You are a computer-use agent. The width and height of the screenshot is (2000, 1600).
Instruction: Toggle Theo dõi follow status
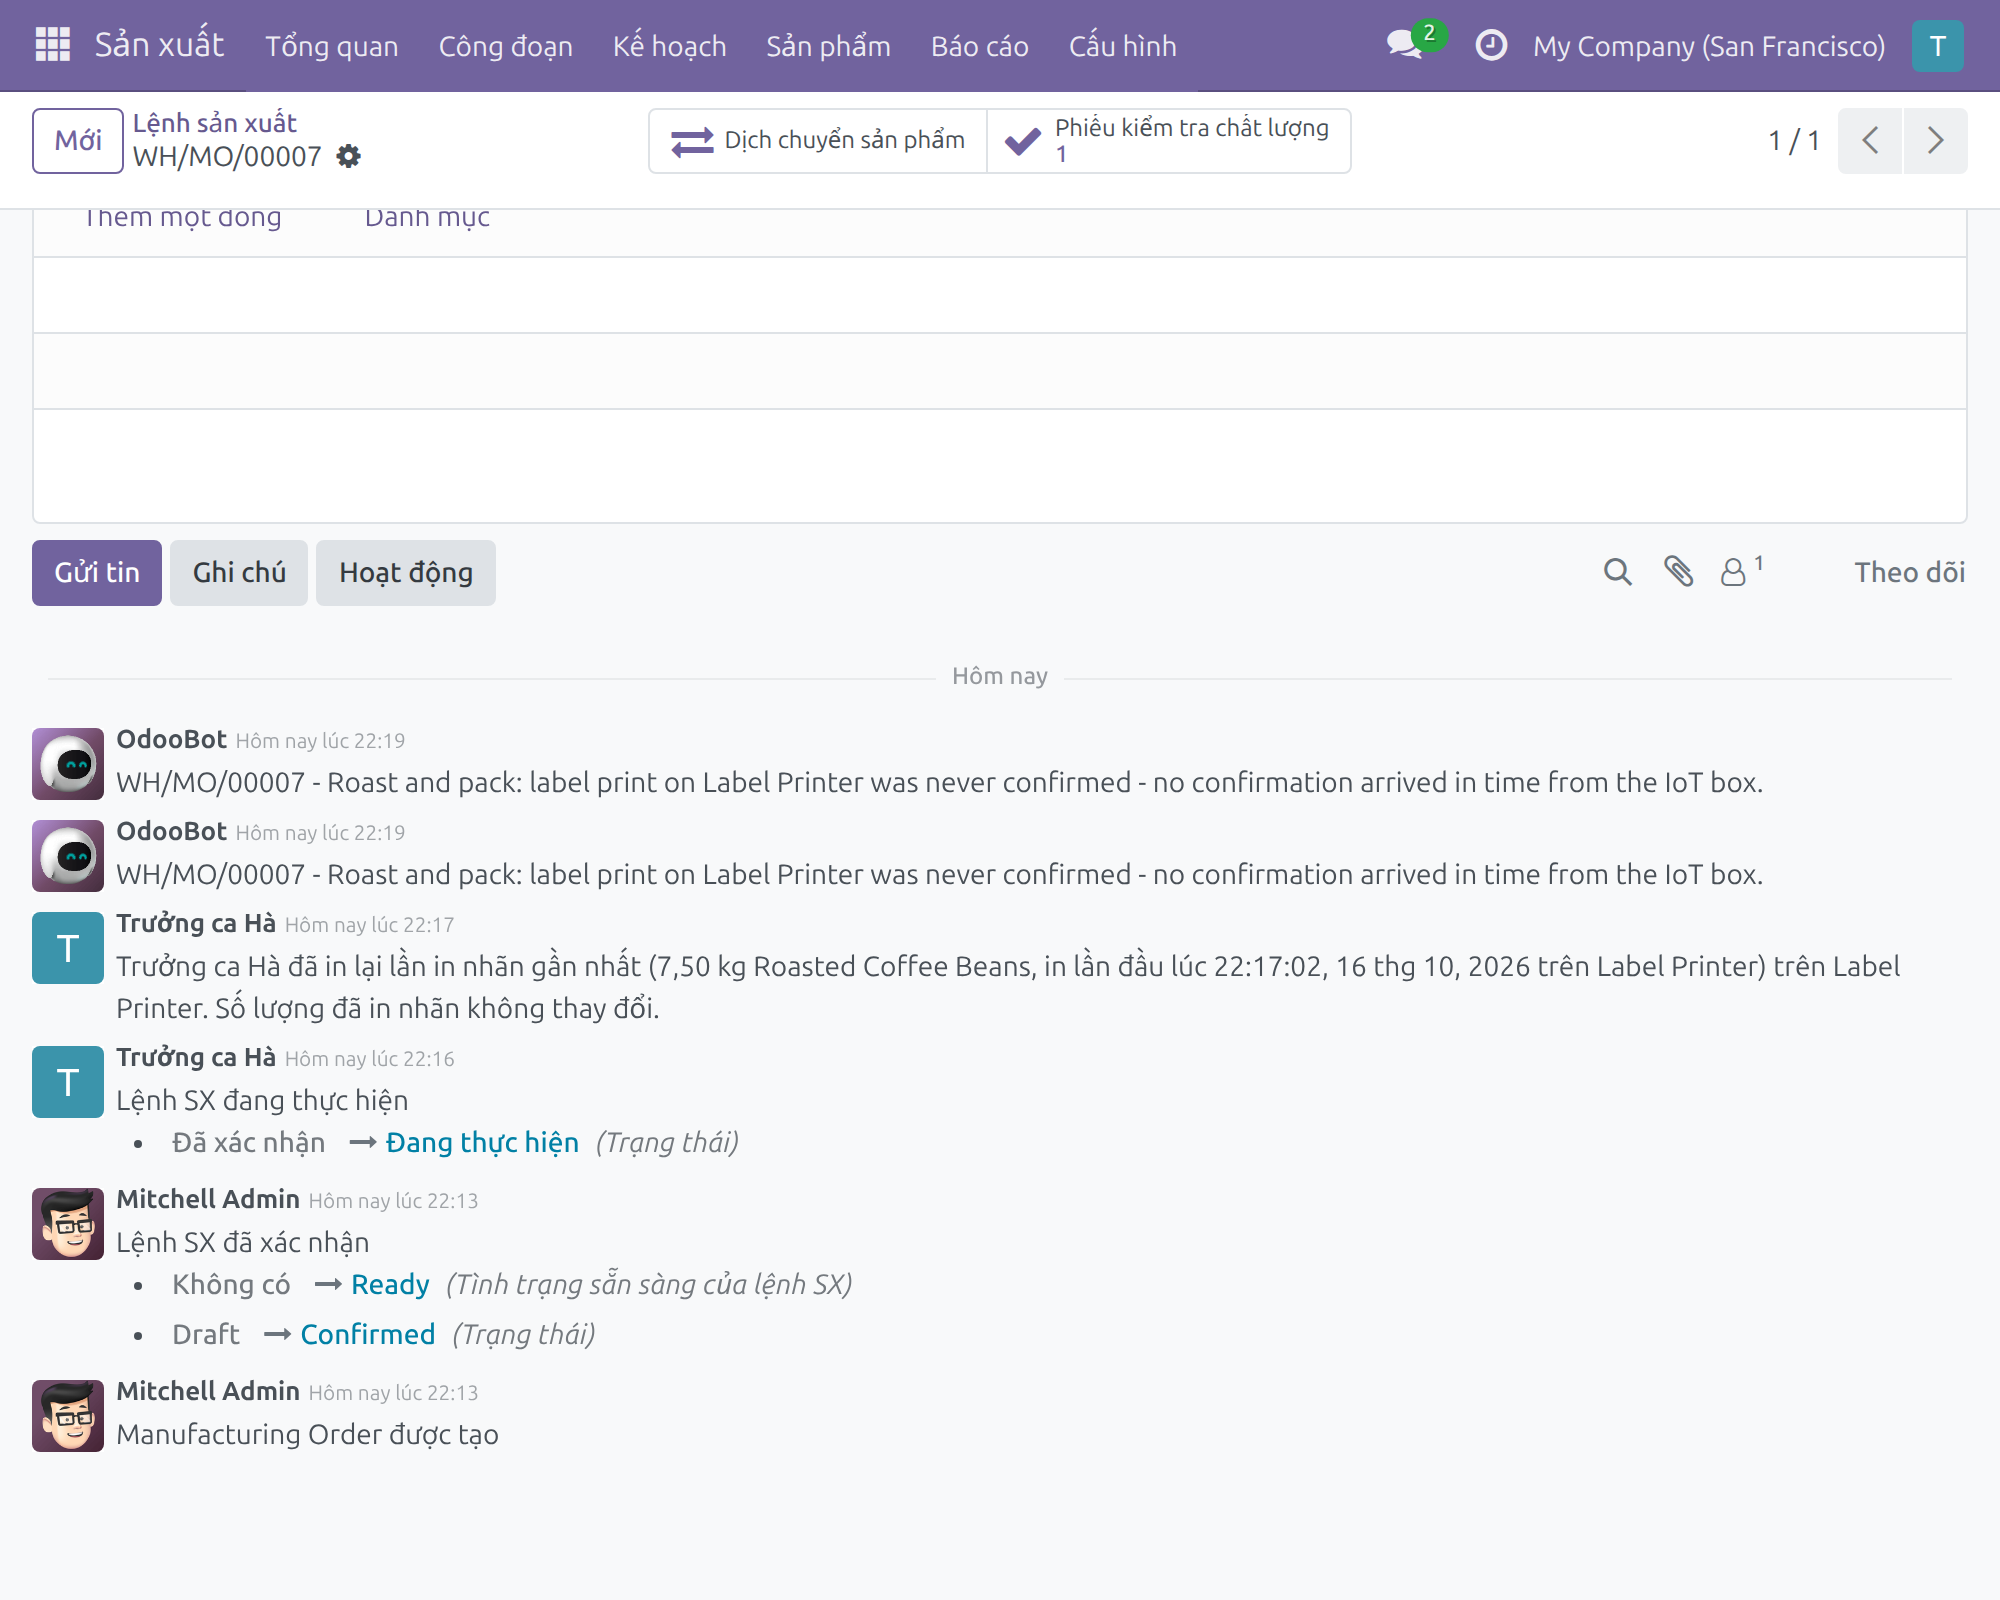click(x=1909, y=572)
